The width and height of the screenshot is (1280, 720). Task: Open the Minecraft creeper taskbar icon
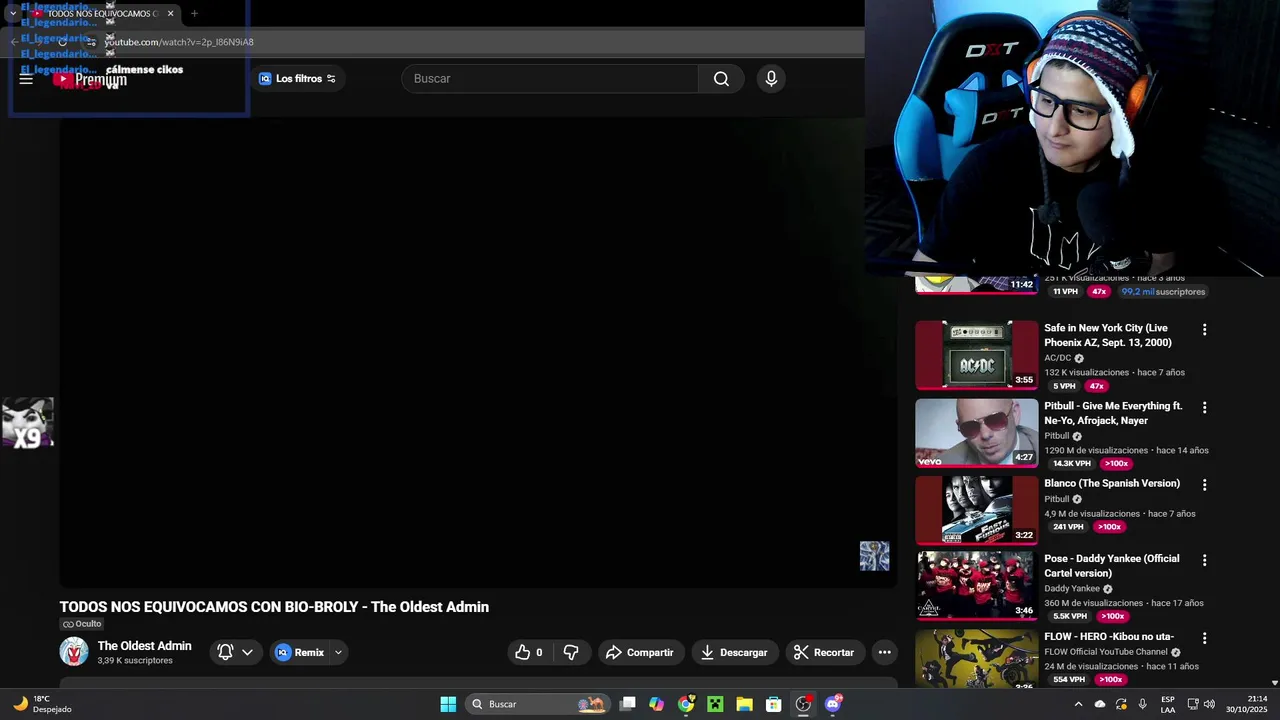[715, 704]
